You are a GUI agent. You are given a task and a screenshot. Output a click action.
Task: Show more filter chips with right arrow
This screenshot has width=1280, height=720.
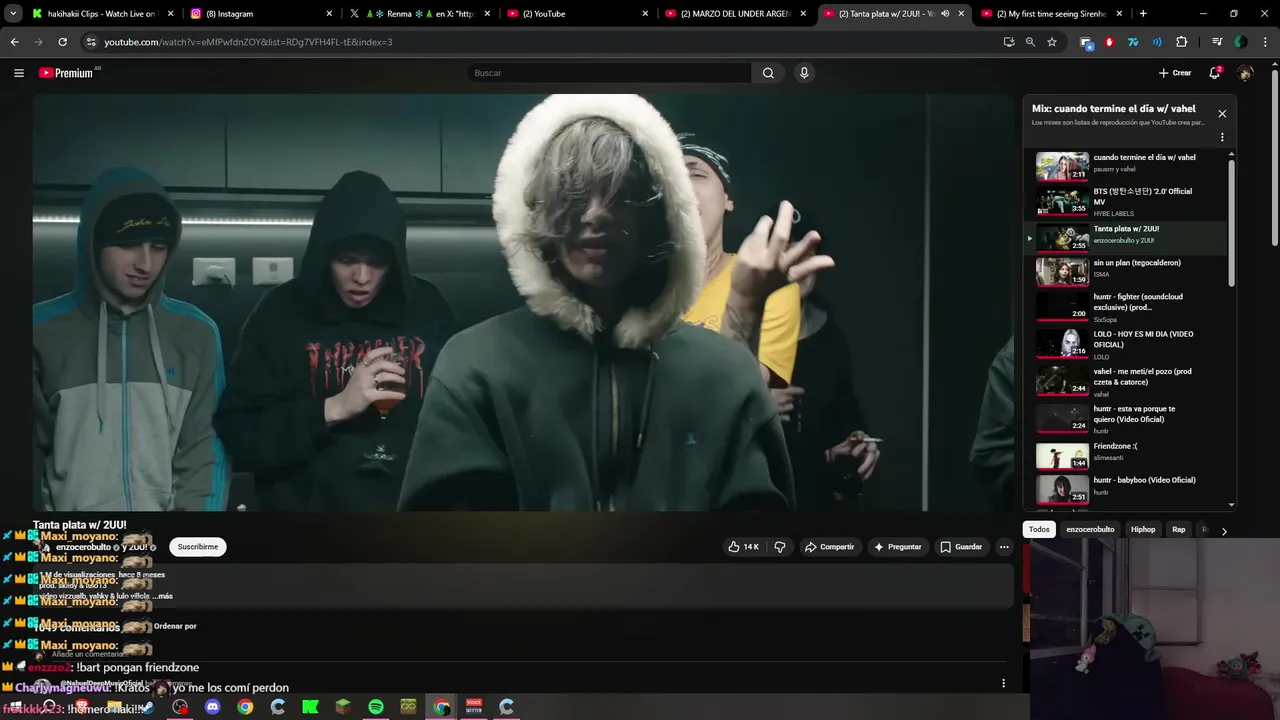coord(1224,531)
